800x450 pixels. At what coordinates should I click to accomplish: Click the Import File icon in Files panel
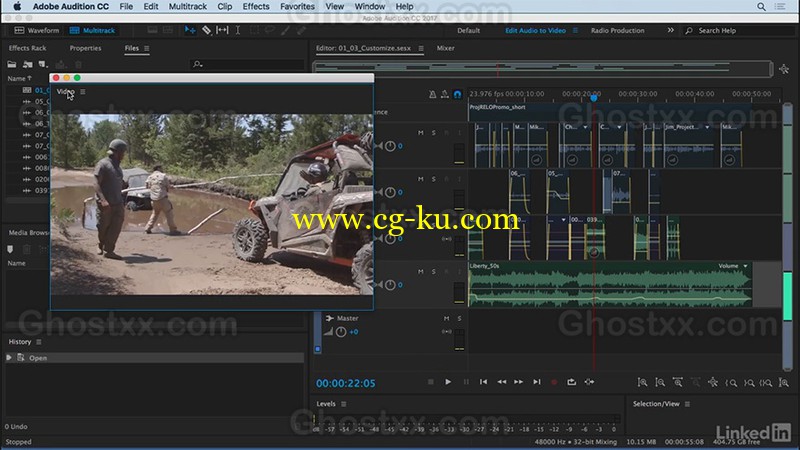(x=28, y=64)
